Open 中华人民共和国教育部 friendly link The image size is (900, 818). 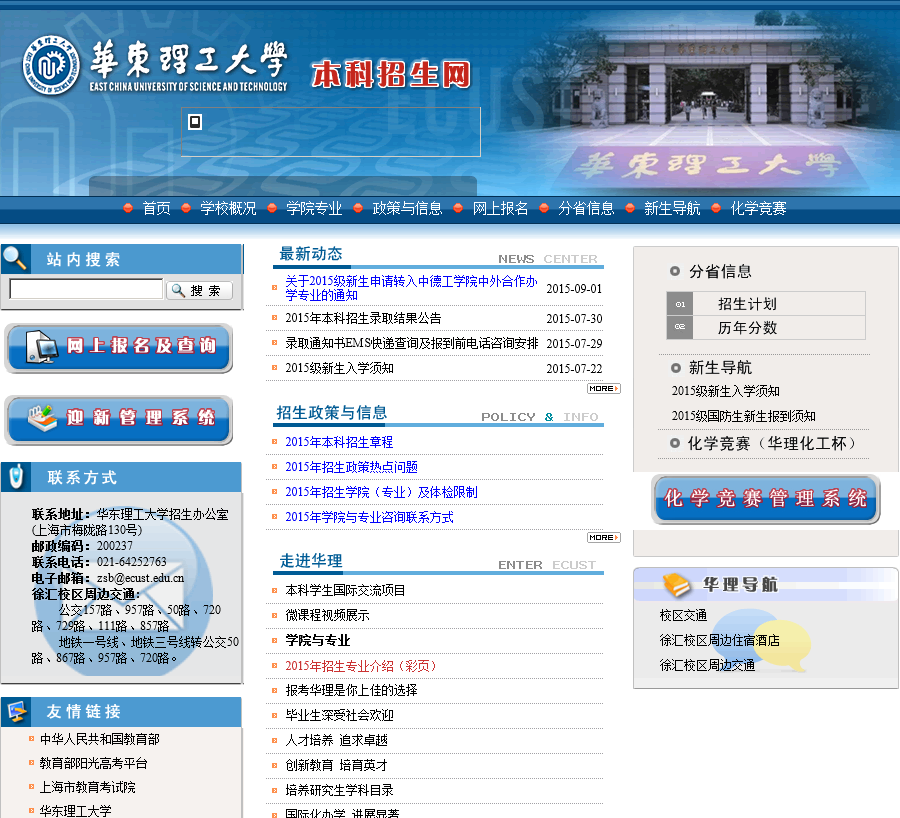point(99,739)
